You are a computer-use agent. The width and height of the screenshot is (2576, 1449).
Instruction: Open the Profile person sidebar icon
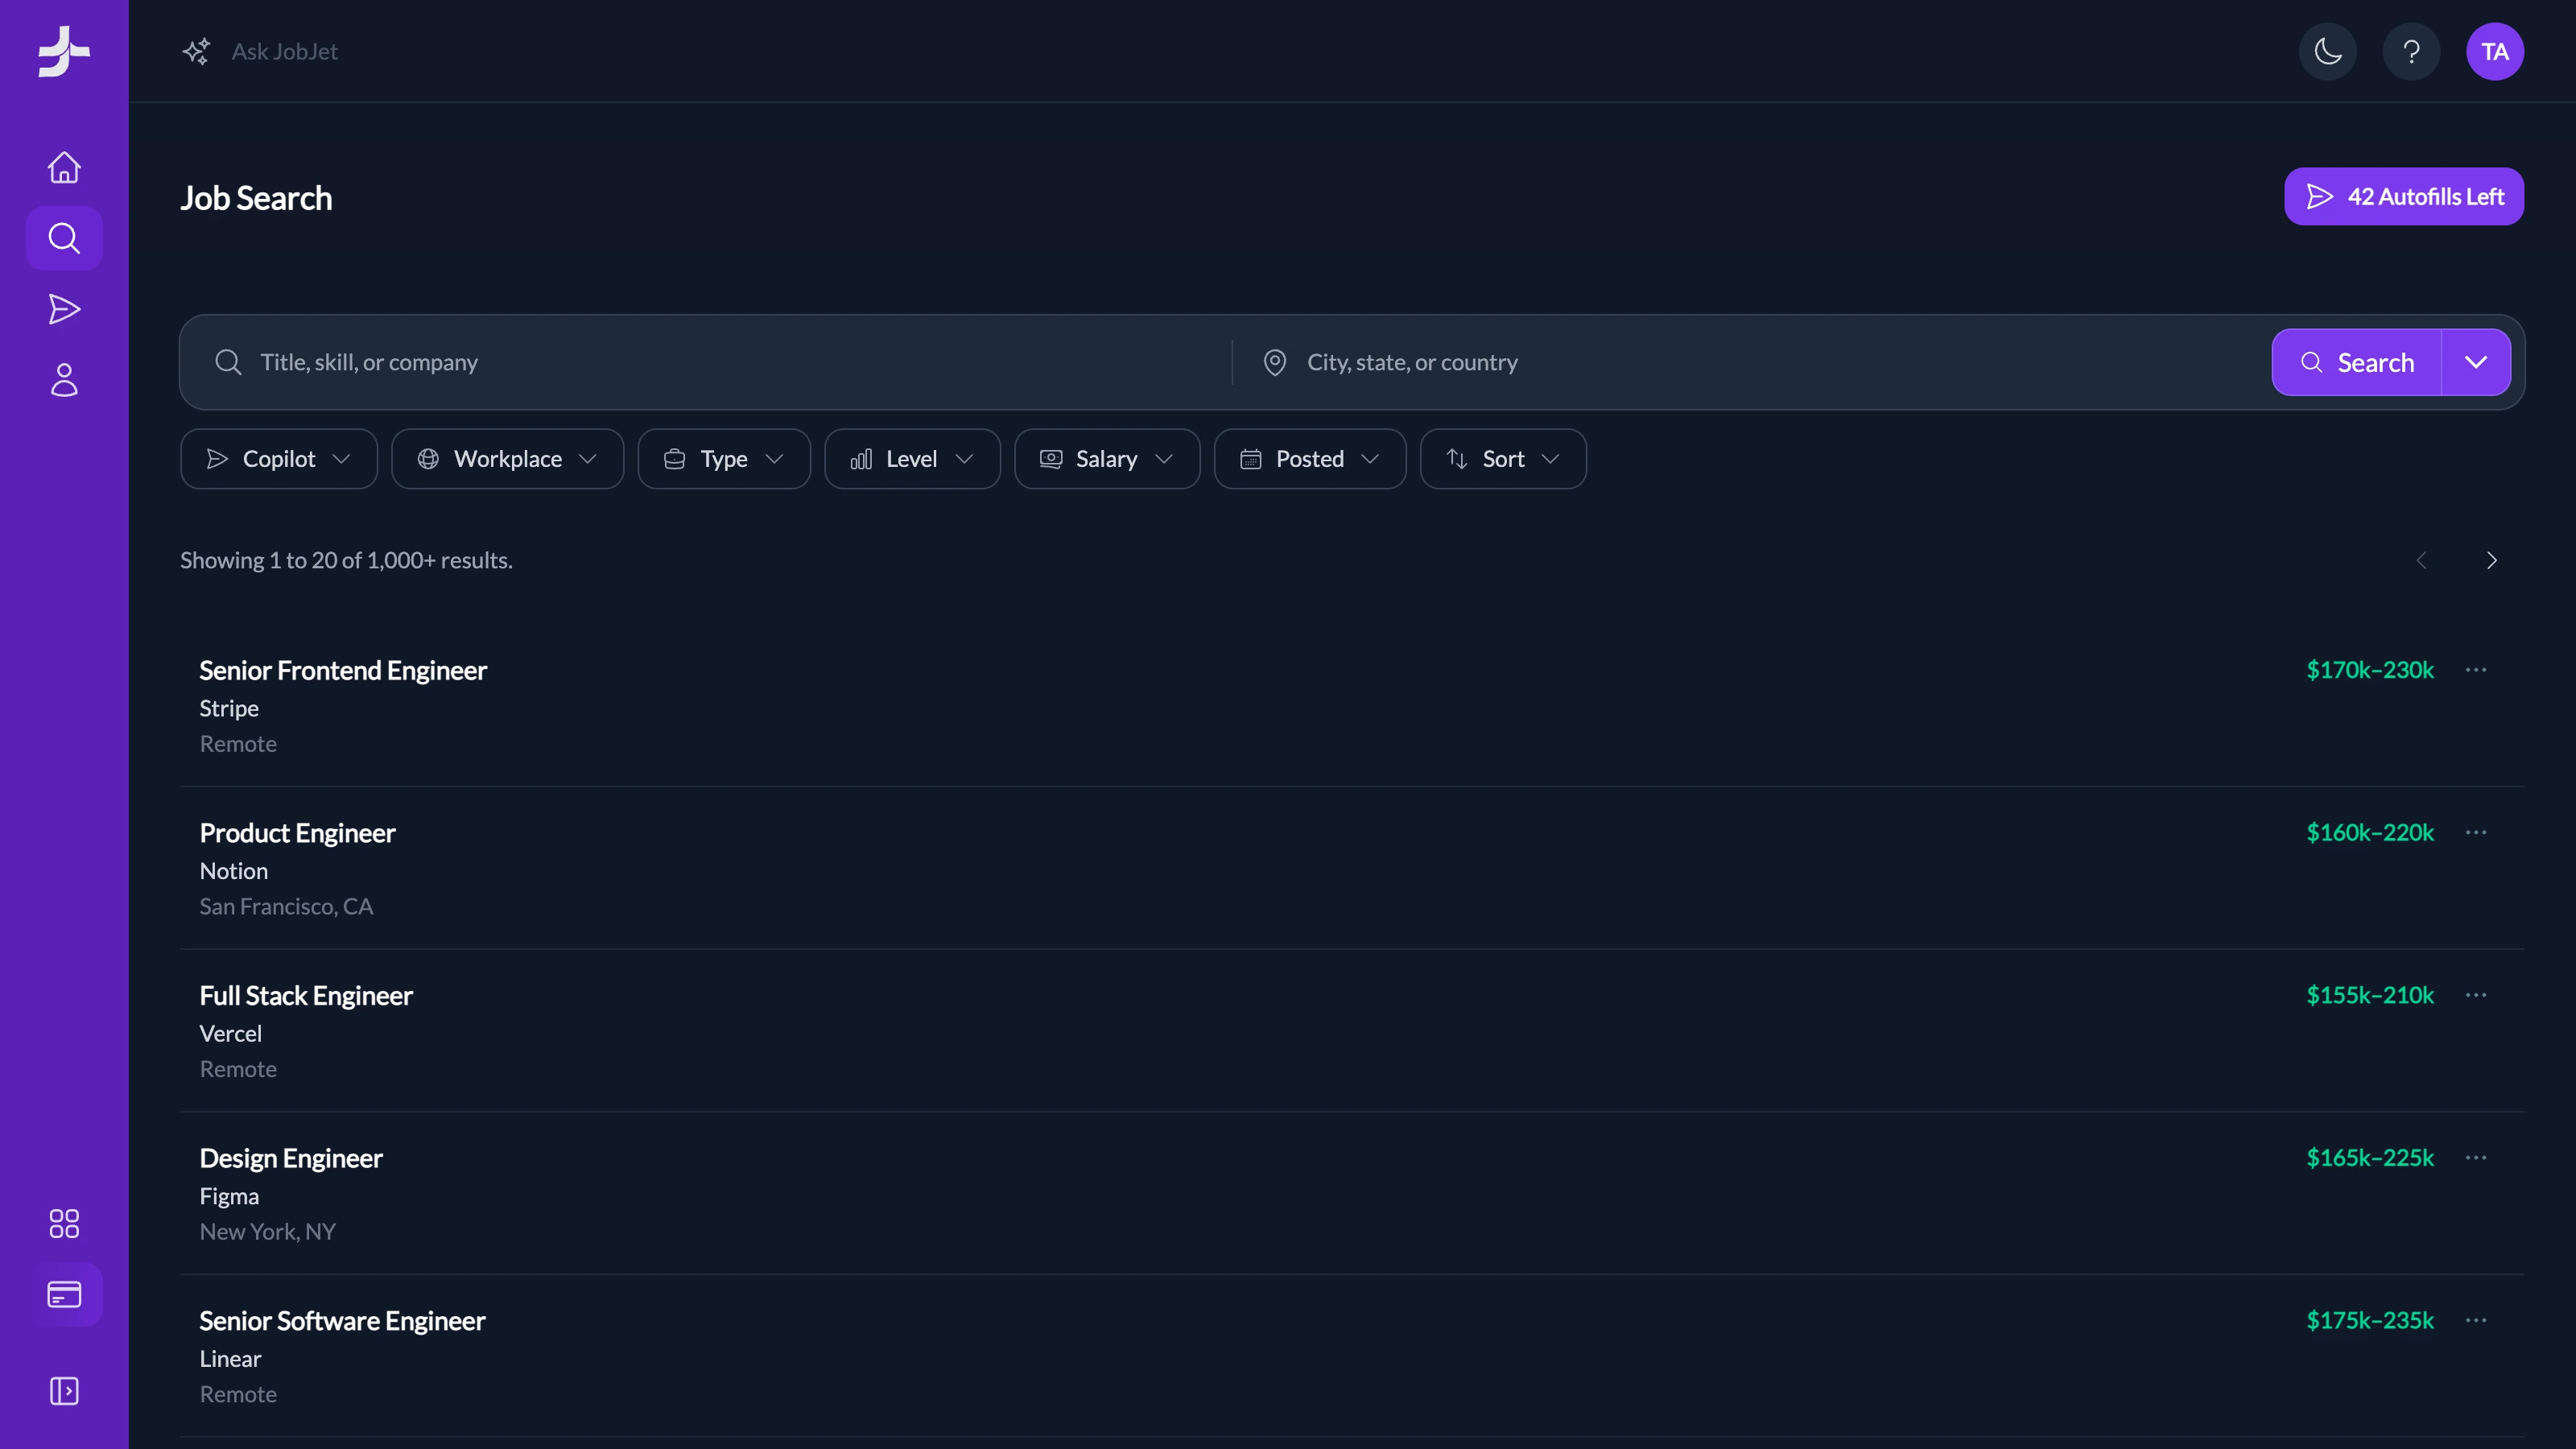pos(64,380)
